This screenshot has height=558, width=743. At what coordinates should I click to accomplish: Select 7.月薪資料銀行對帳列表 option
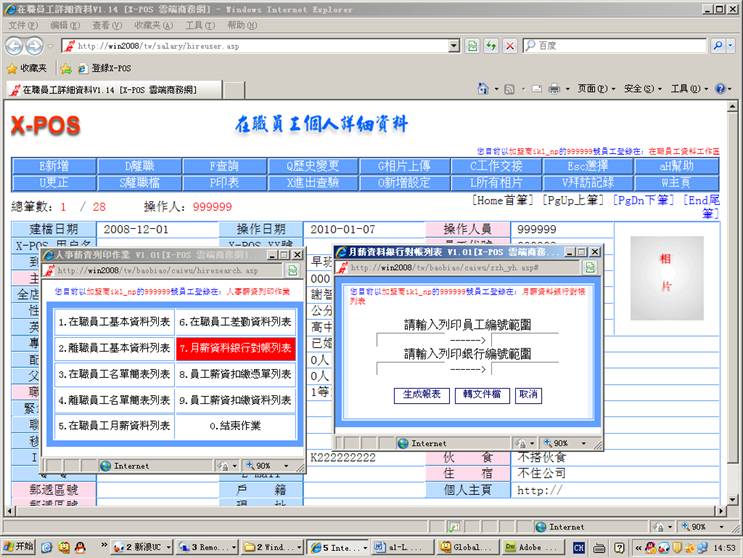(x=235, y=348)
